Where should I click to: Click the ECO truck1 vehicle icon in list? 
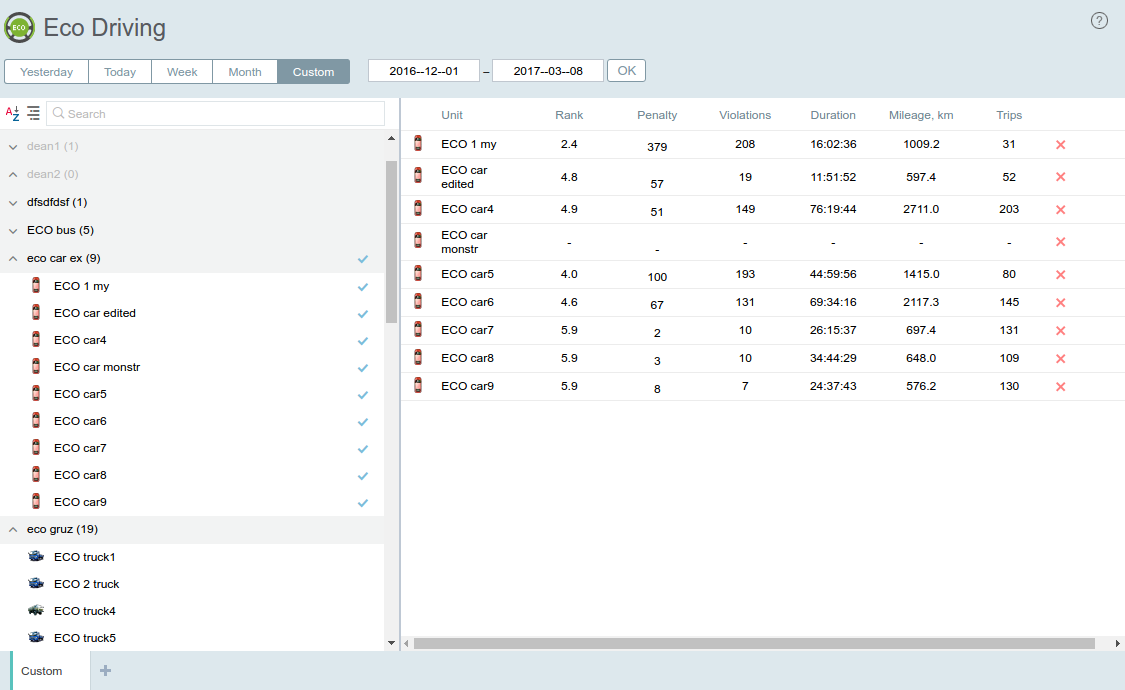tap(36, 557)
